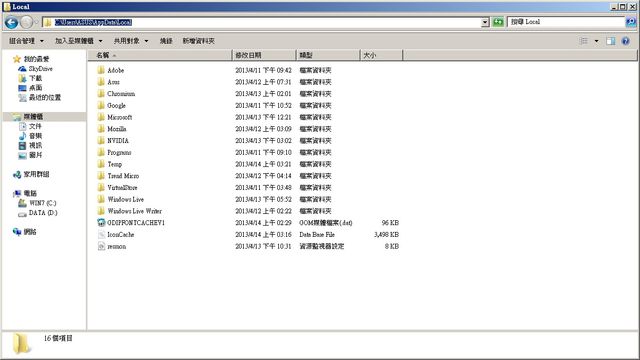The width and height of the screenshot is (640, 360).
Task: Open the WIN7 (C:) drive
Action: pyautogui.click(x=37, y=203)
